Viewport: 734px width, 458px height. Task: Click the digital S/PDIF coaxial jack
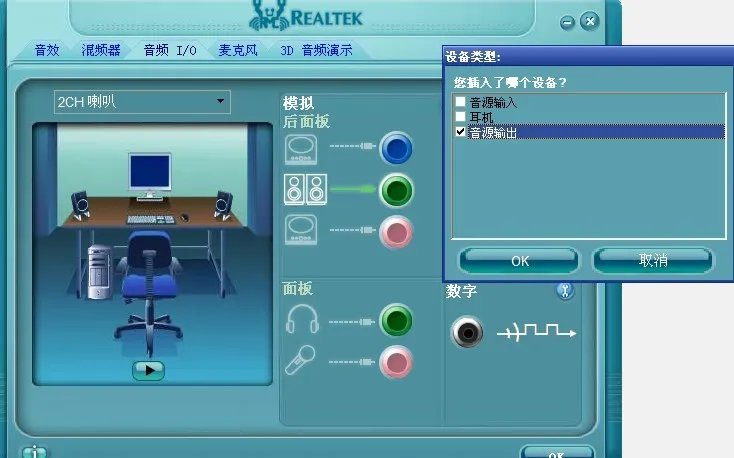click(467, 332)
